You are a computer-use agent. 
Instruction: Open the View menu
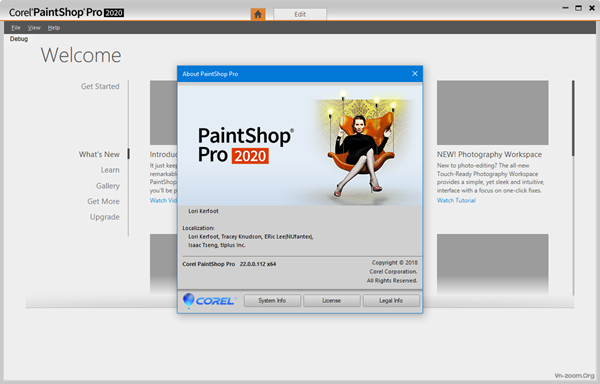tap(34, 28)
